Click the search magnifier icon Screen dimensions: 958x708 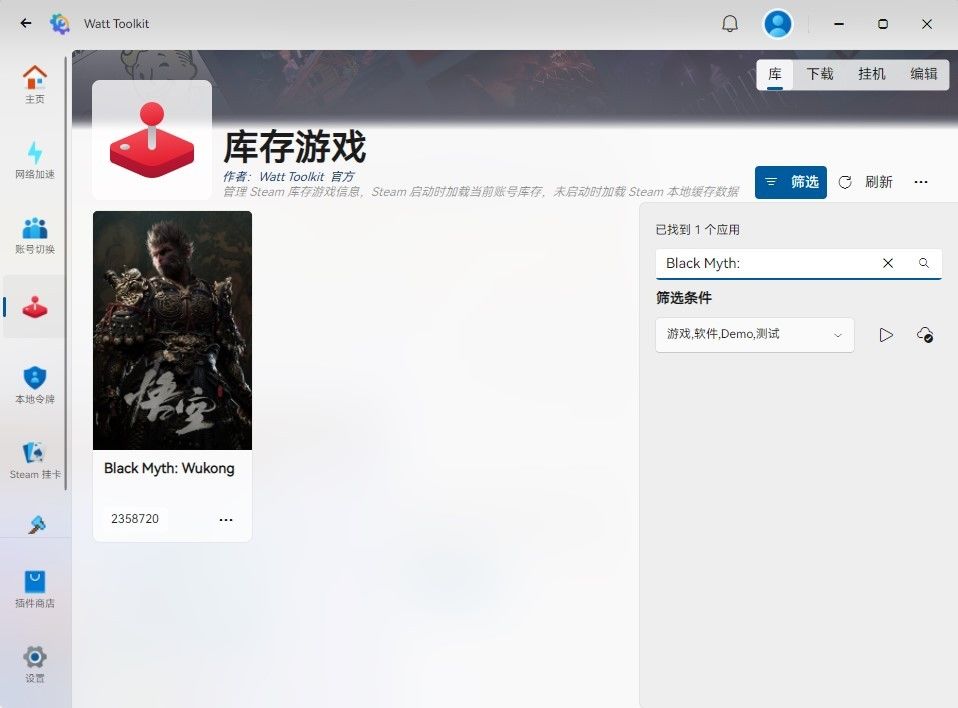(x=924, y=263)
